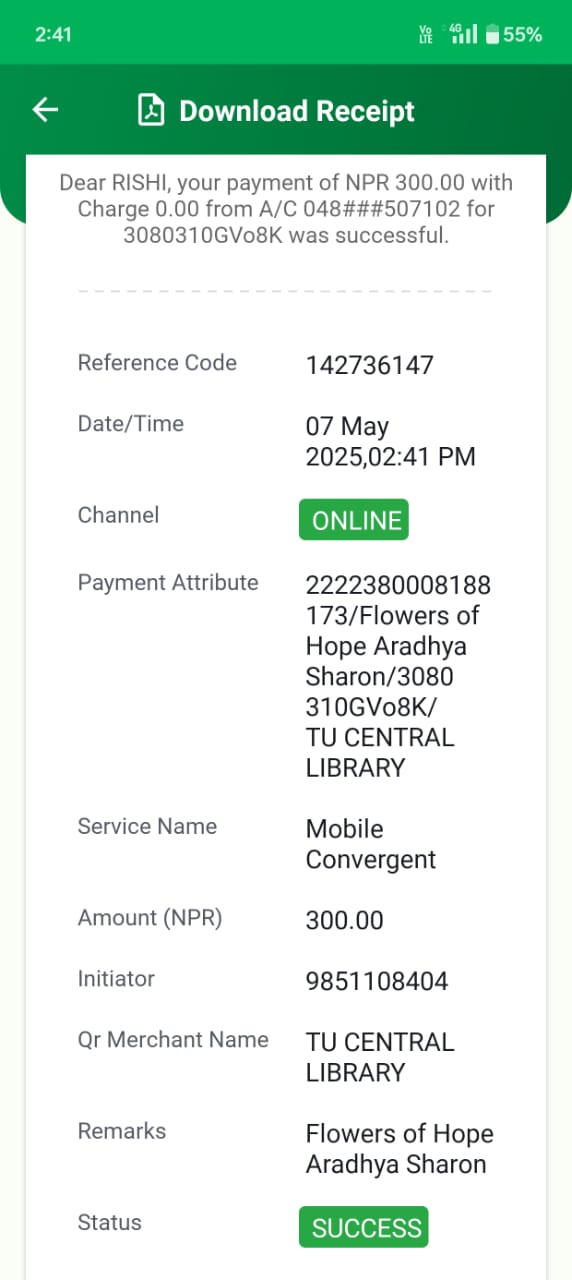Select the reference code 142736147
The image size is (572, 1280).
pyautogui.click(x=370, y=365)
